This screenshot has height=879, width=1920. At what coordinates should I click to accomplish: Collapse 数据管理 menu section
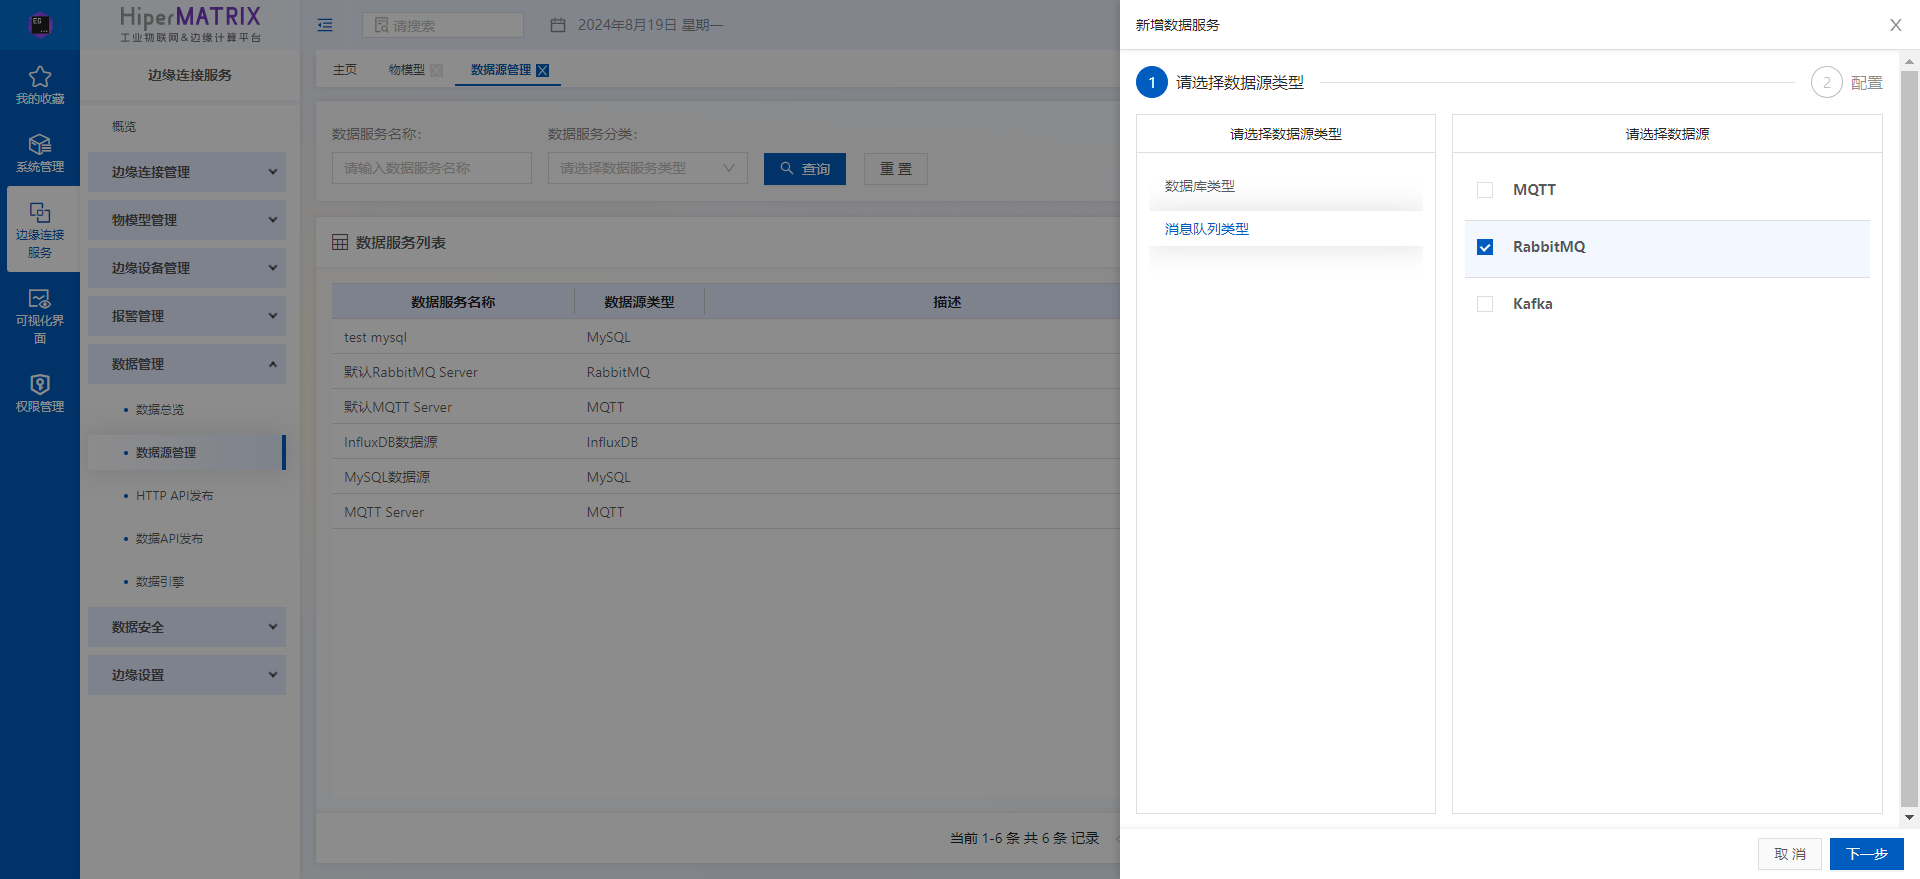[187, 364]
